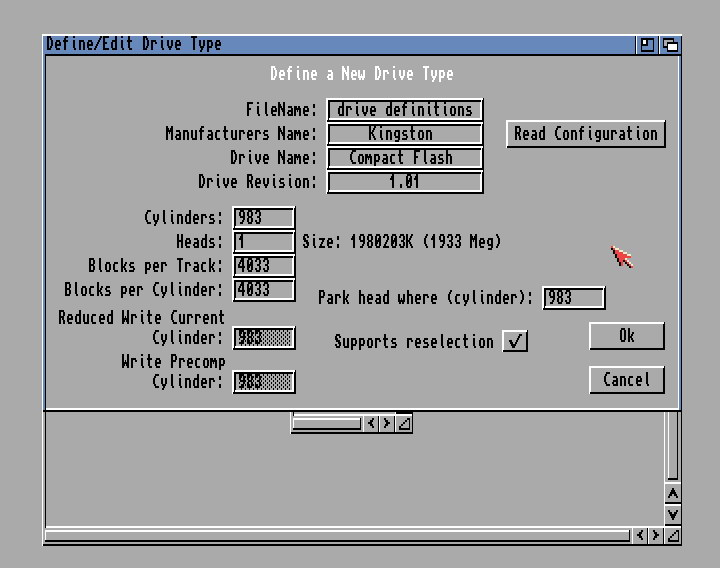Cancel the drive type definition
The image size is (720, 568).
[x=626, y=380]
